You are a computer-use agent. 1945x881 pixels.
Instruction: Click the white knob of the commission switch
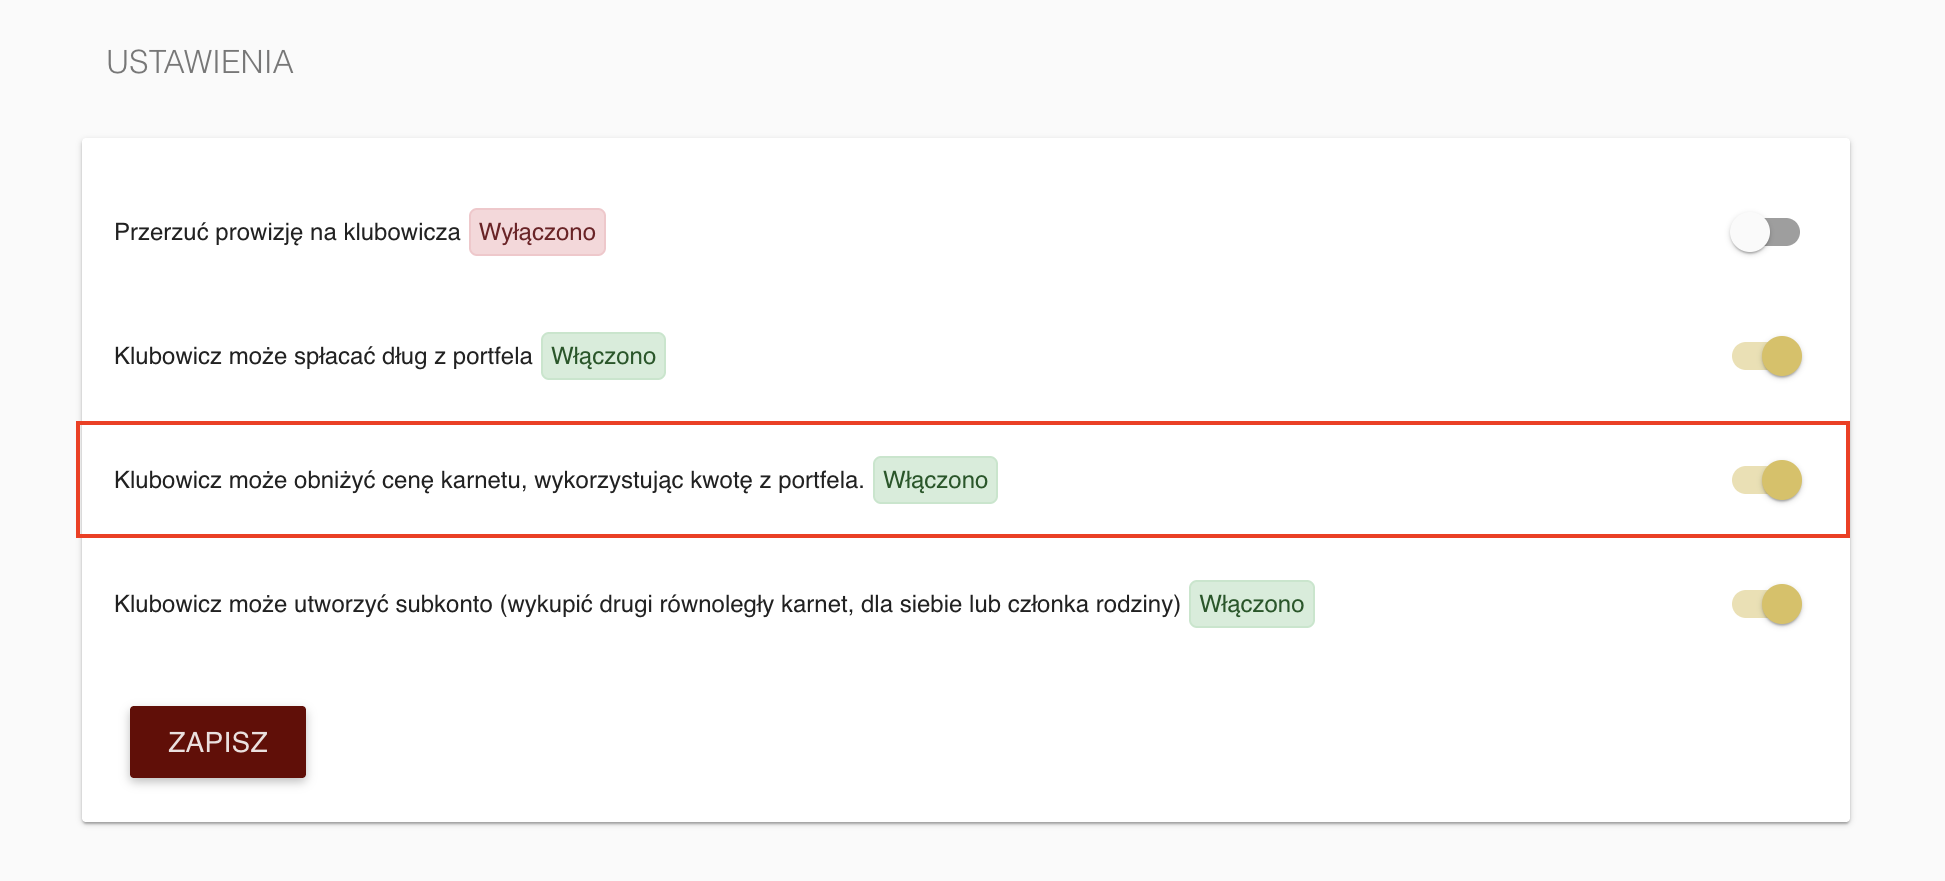pos(1750,232)
